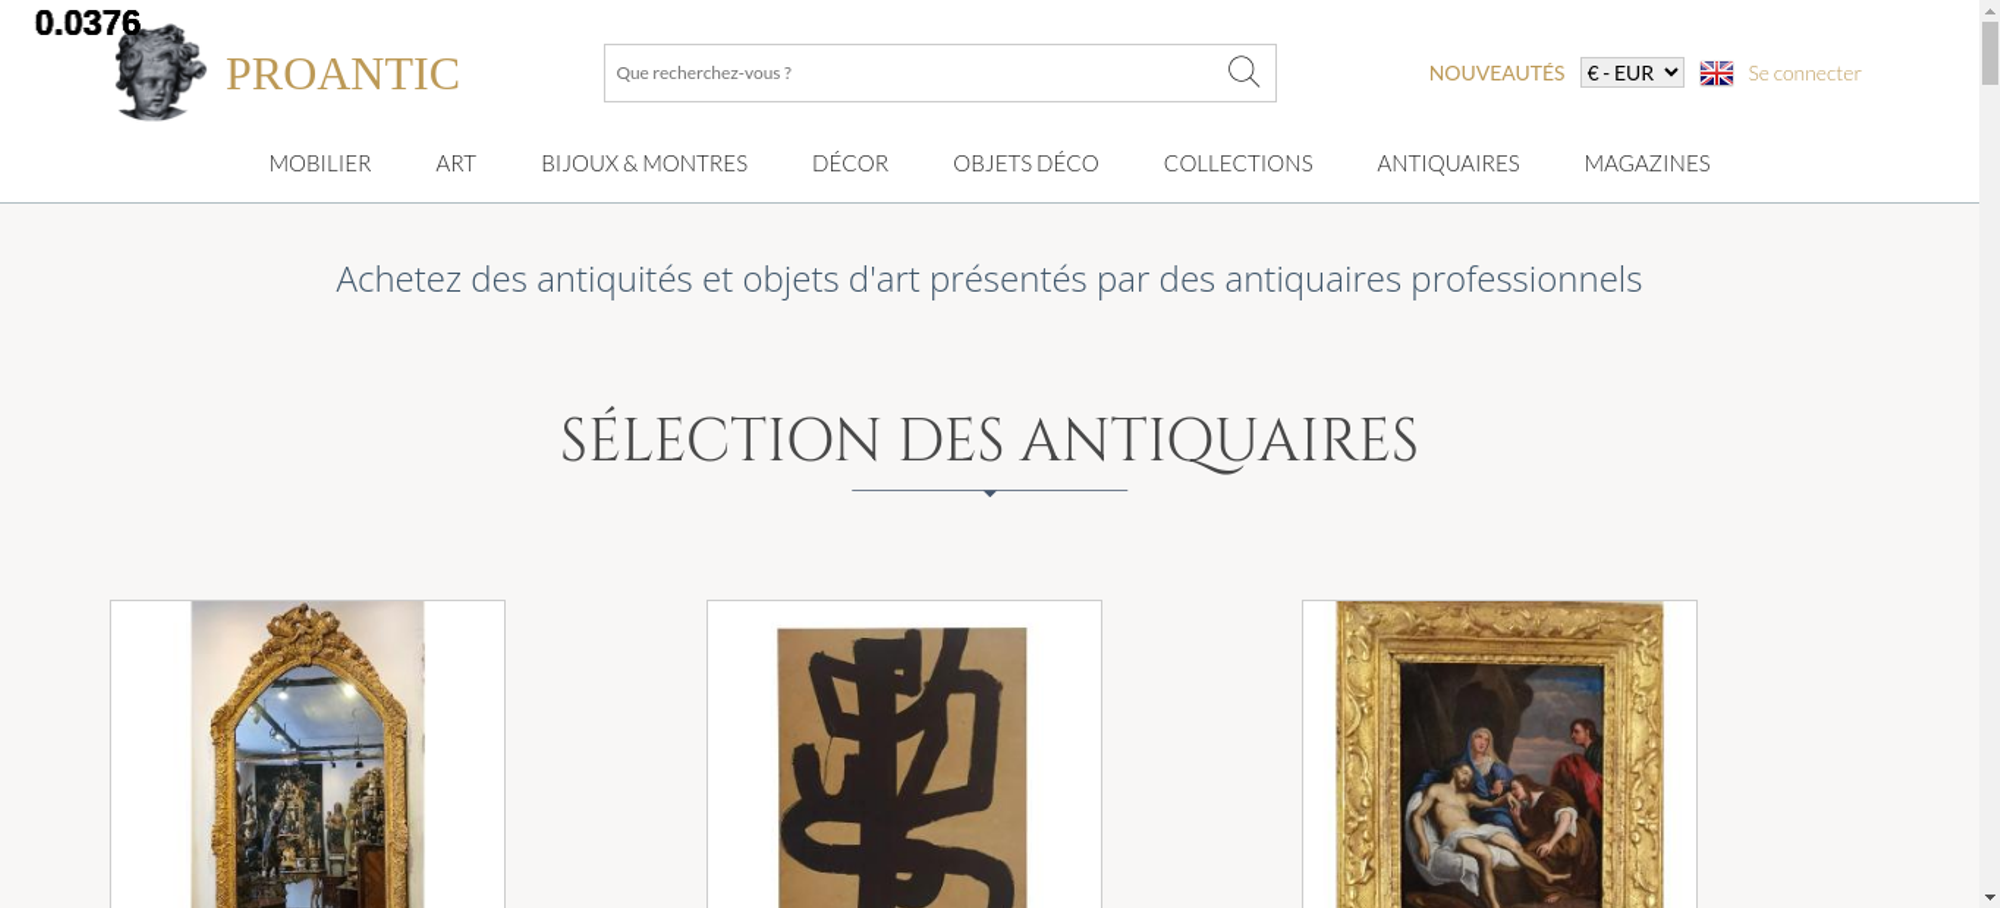Open the MOBILIER menu

coord(320,163)
